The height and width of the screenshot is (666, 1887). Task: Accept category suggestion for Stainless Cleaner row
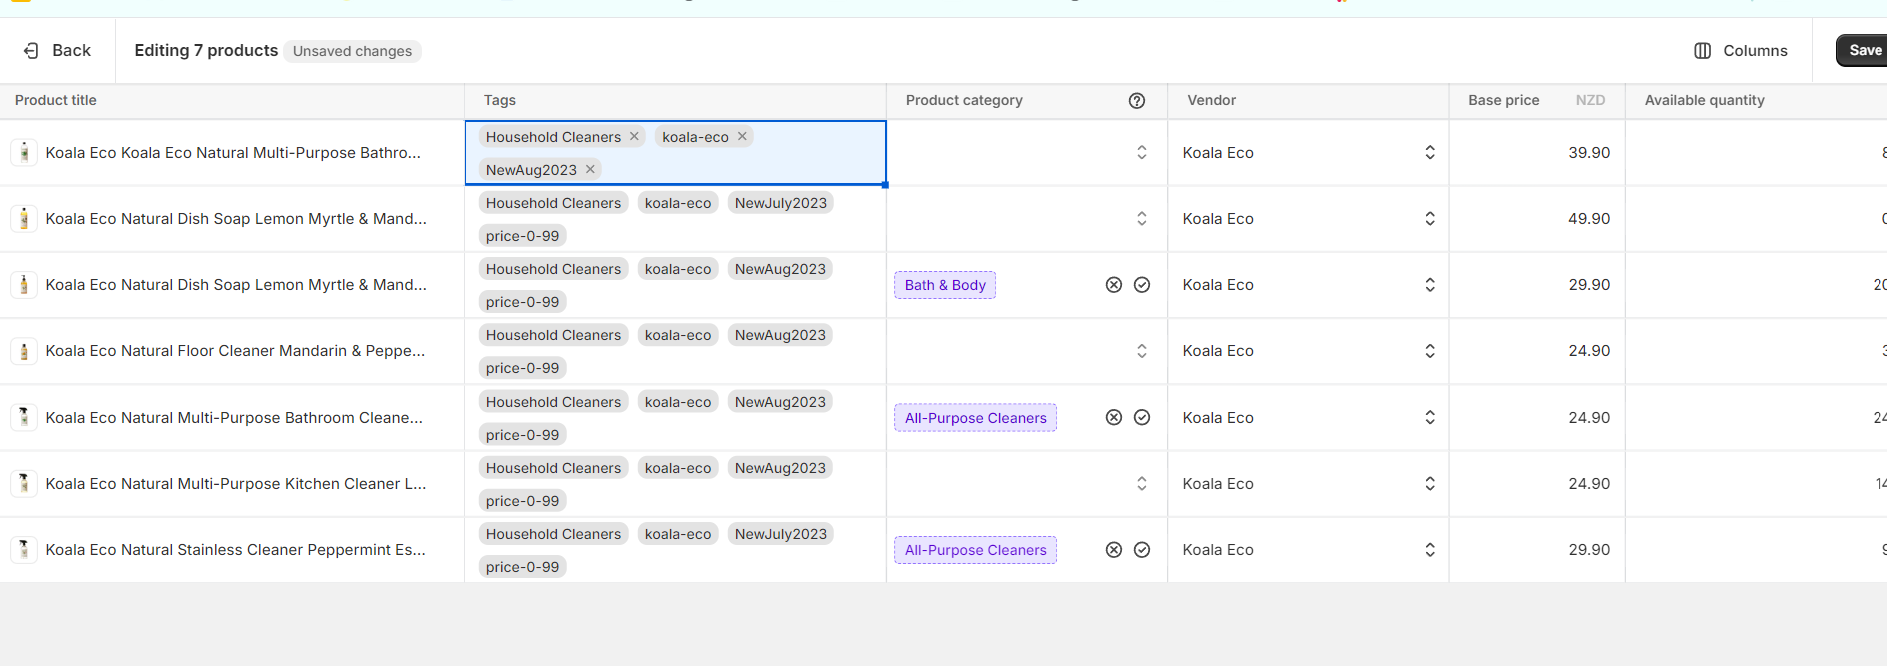point(1142,550)
